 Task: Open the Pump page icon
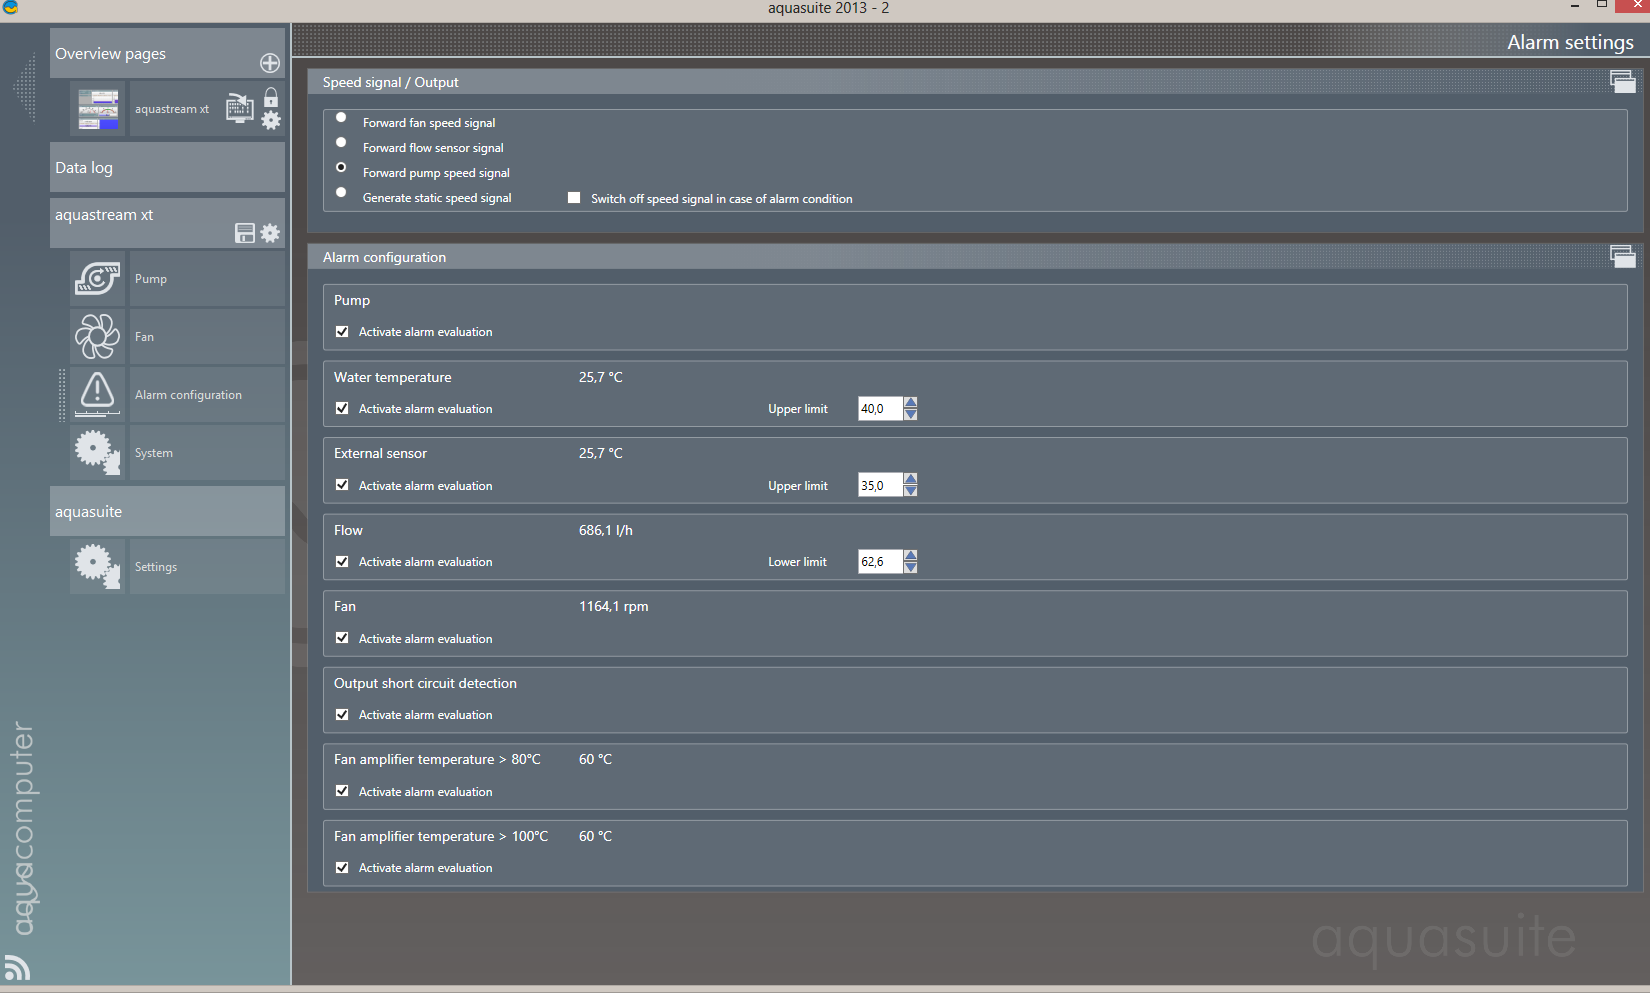98,279
